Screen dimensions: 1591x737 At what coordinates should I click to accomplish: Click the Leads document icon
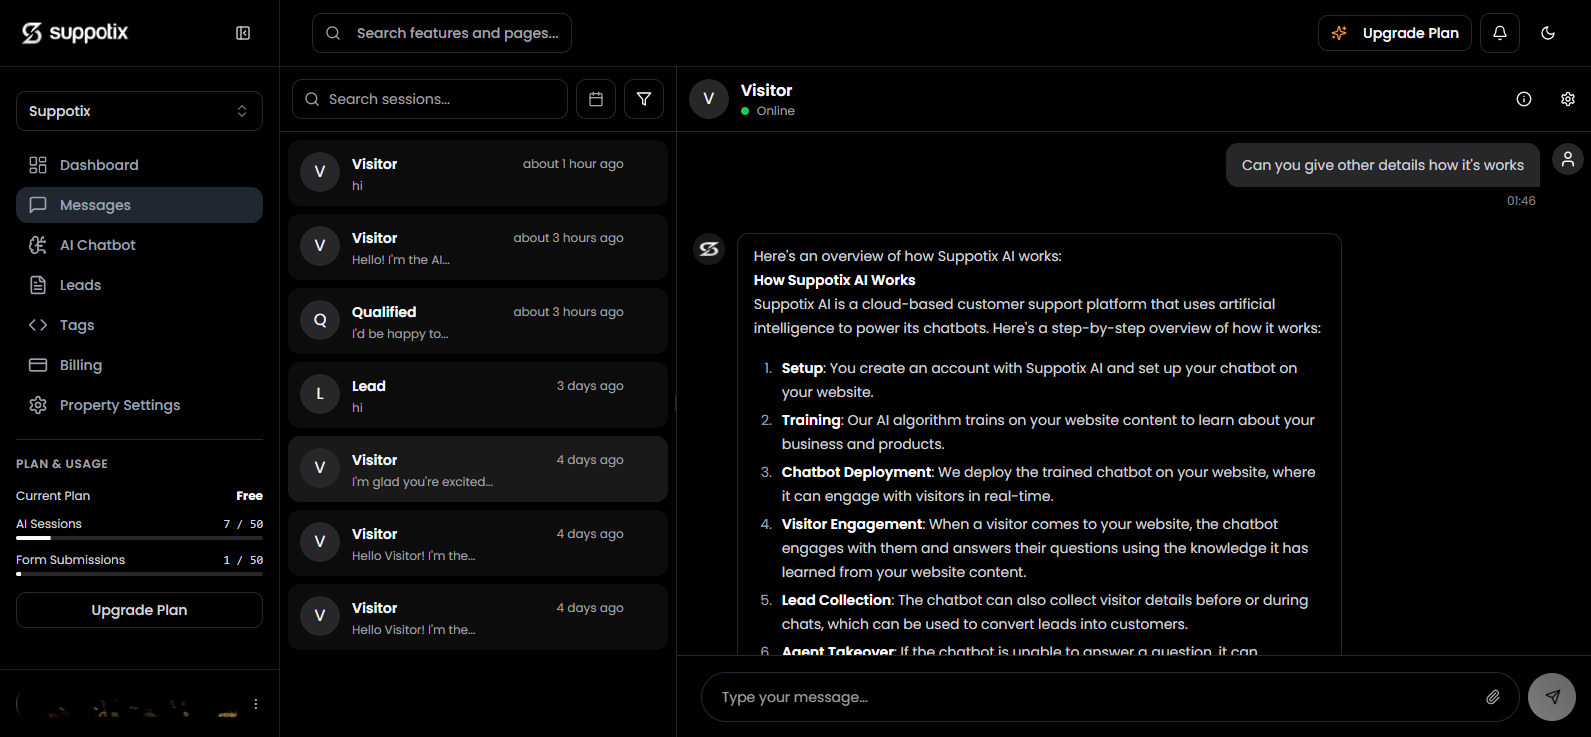click(38, 285)
